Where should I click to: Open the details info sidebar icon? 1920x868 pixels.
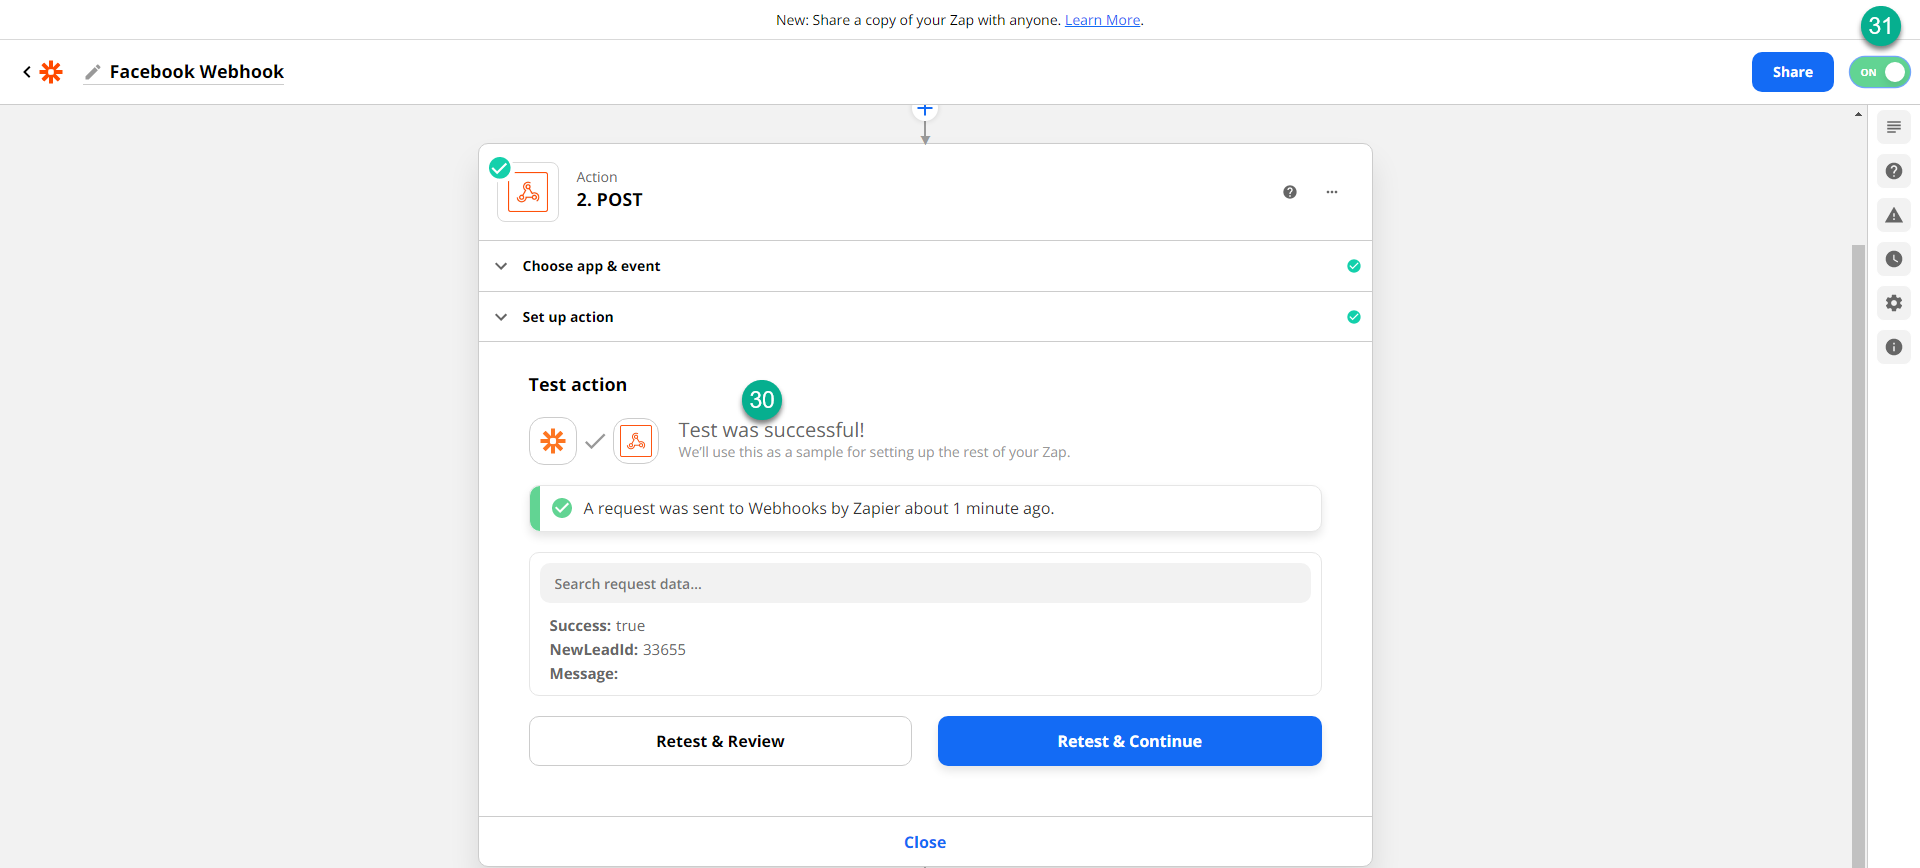tap(1894, 347)
